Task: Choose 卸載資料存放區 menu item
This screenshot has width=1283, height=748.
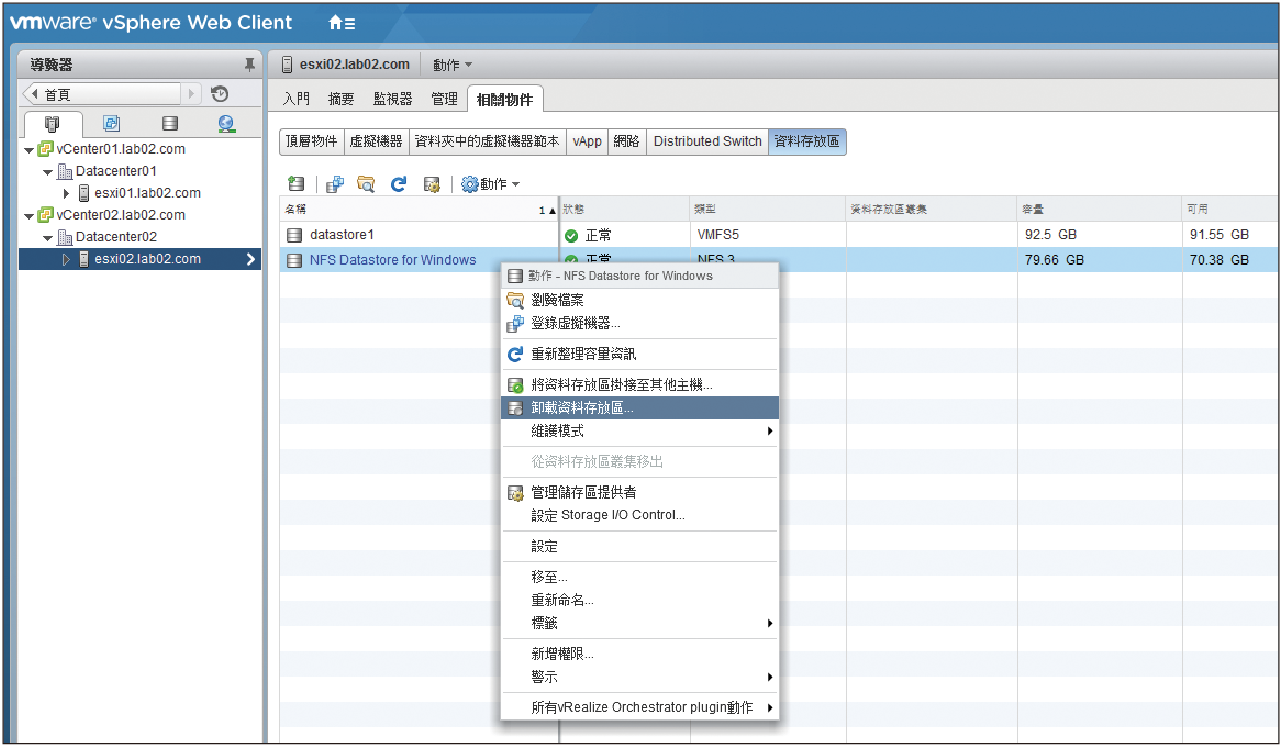Action: pos(640,408)
